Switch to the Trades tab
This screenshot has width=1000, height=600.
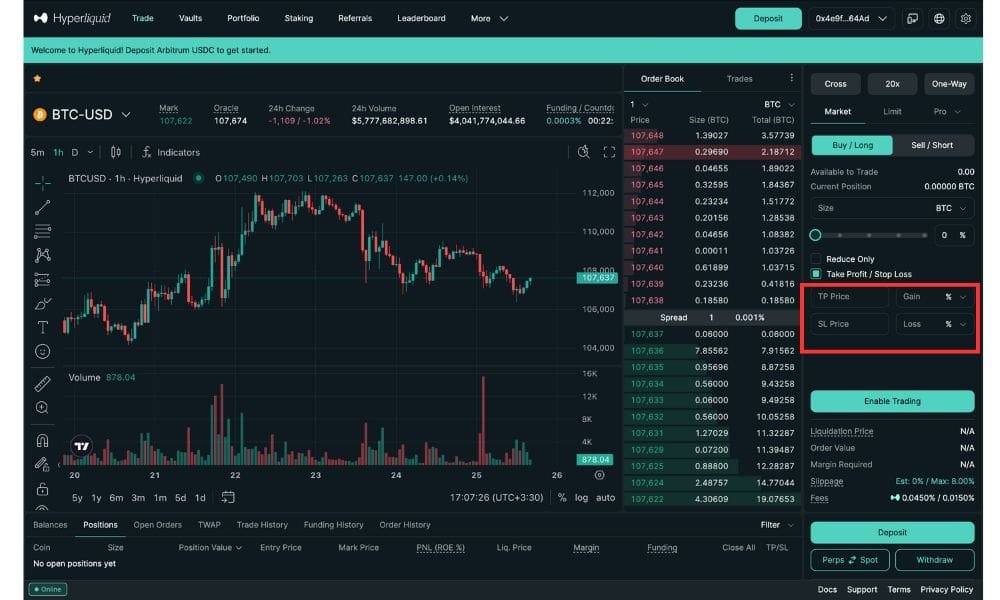(739, 78)
